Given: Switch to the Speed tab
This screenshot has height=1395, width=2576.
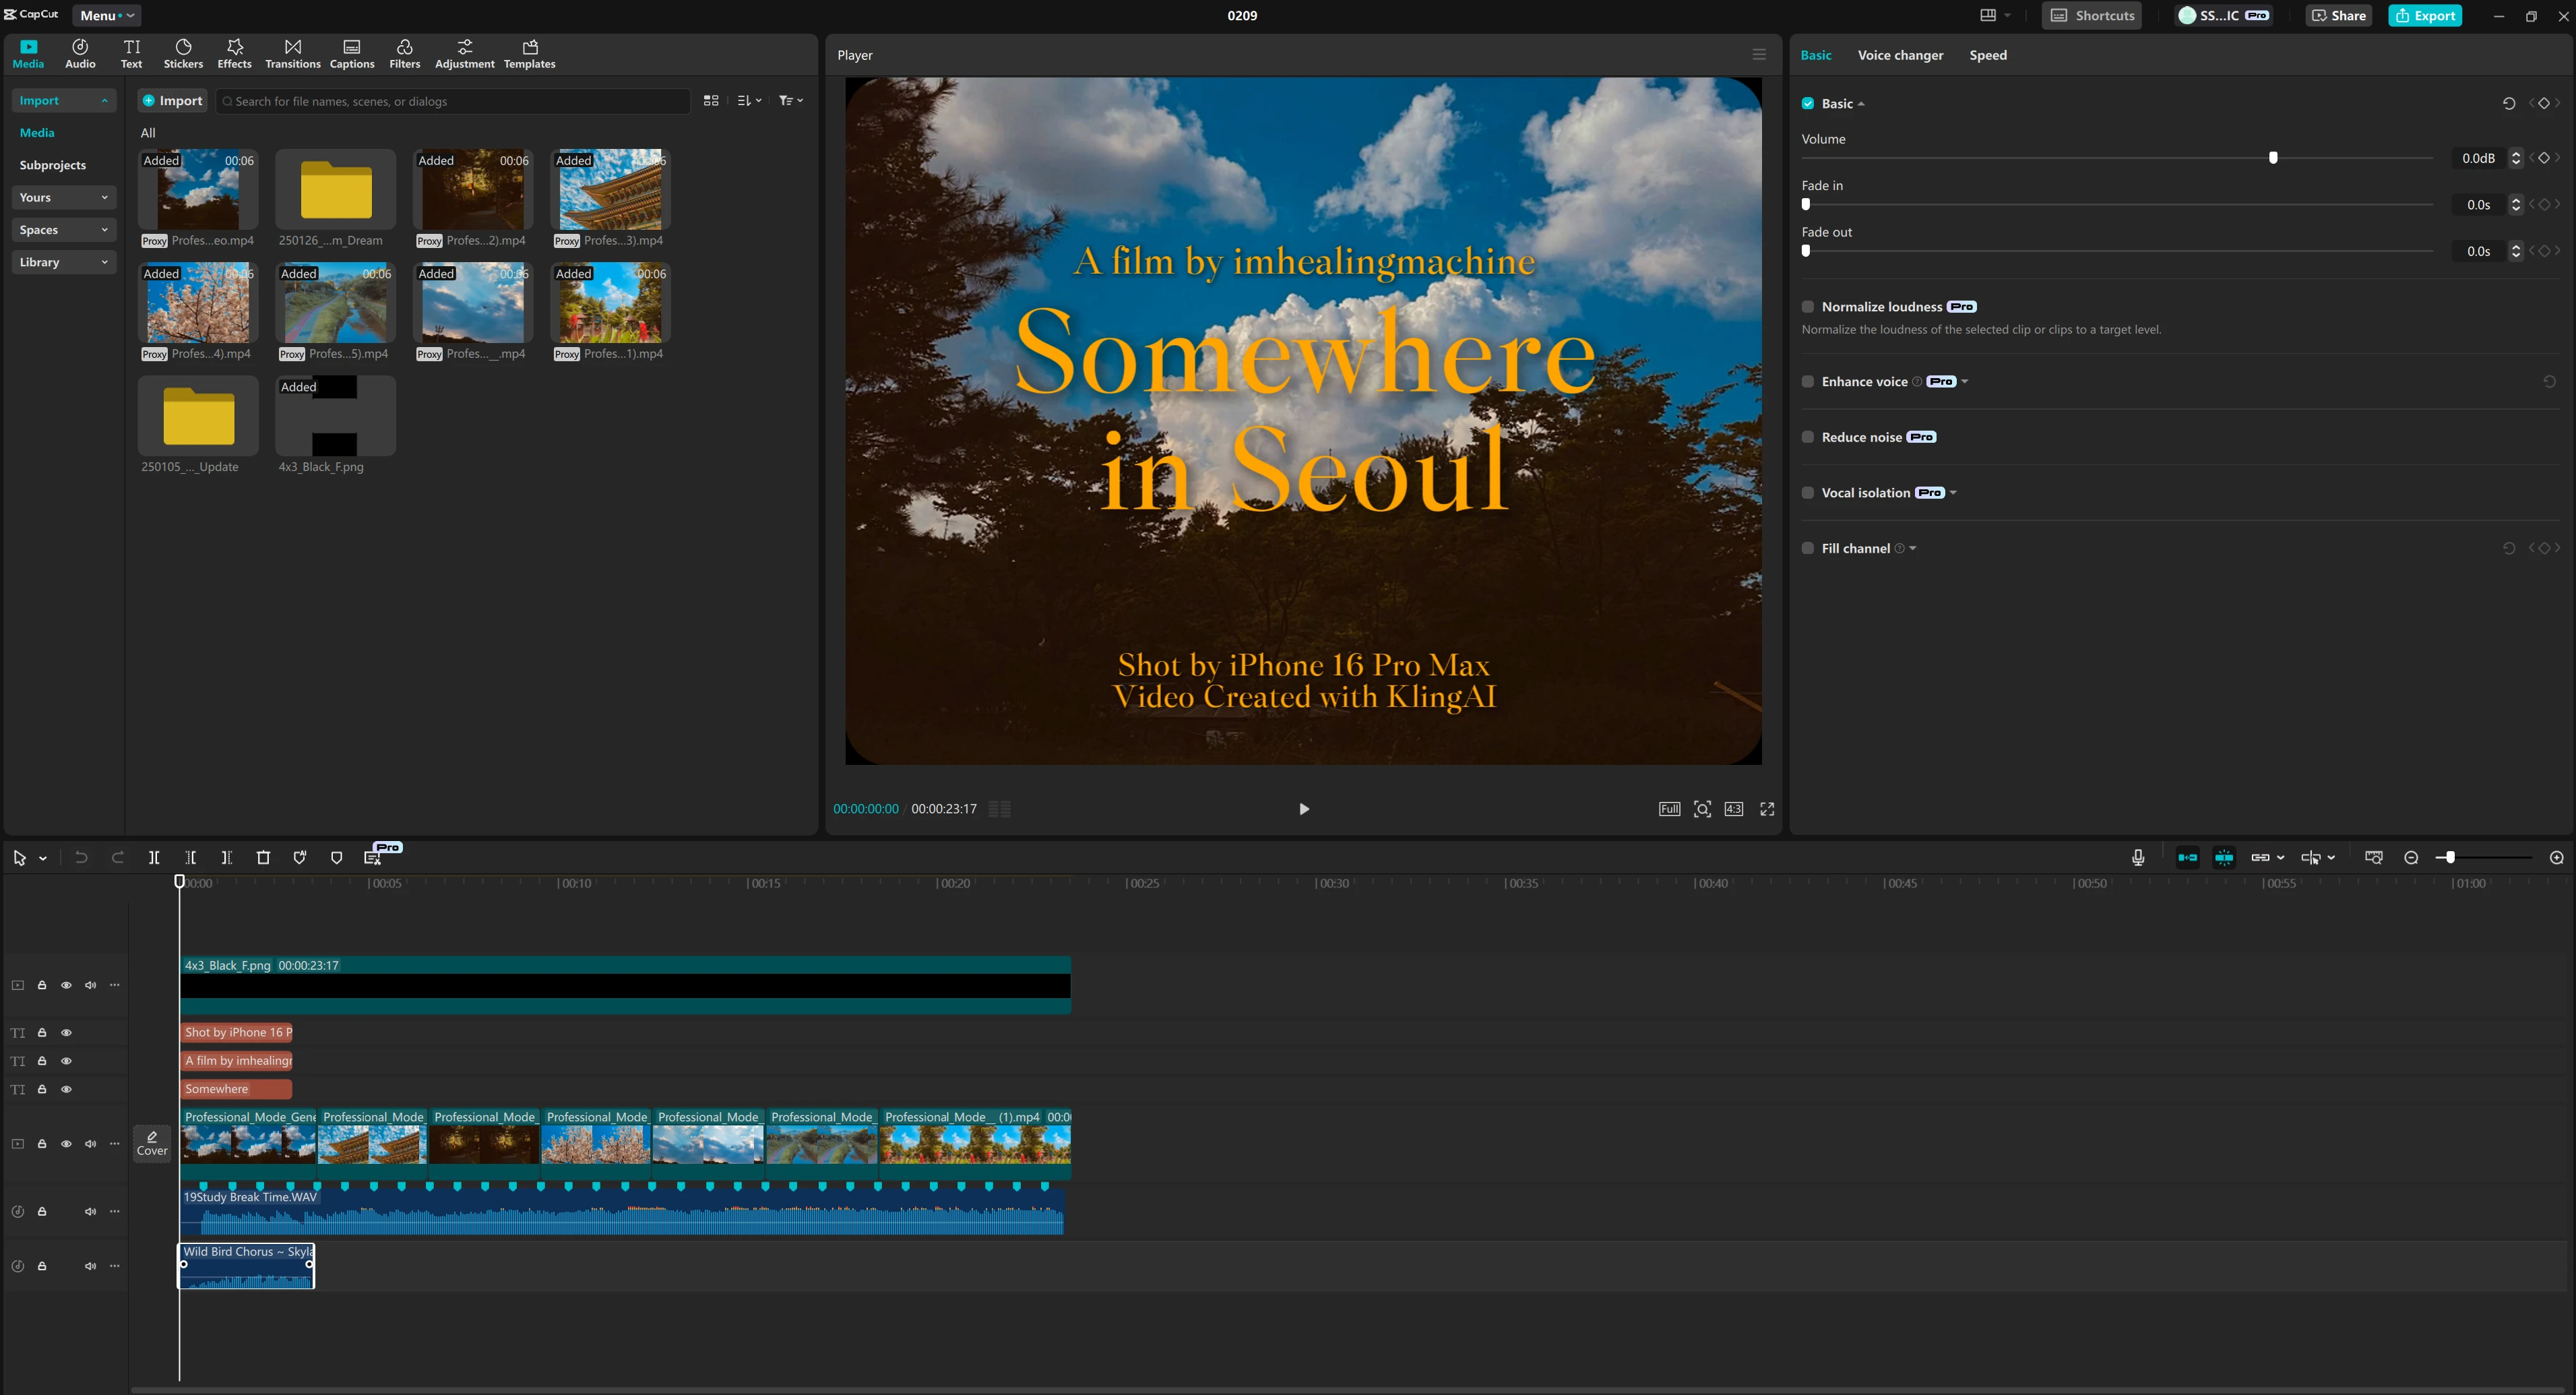Looking at the screenshot, I should point(1988,55).
